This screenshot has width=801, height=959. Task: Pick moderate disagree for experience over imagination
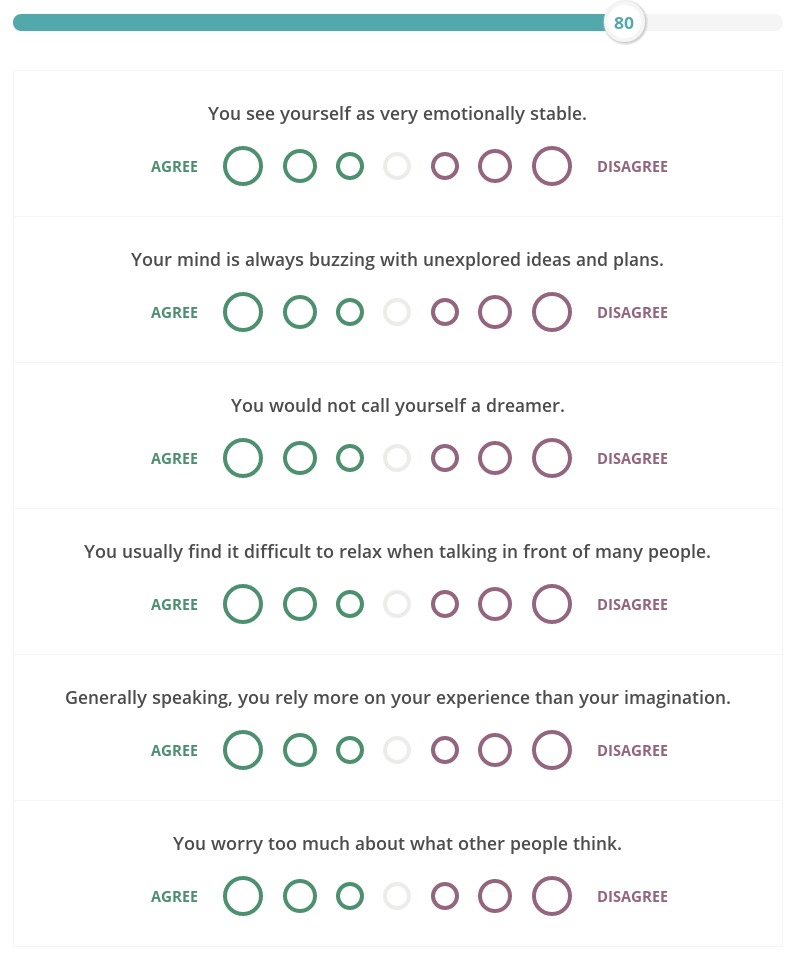pyautogui.click(x=495, y=750)
